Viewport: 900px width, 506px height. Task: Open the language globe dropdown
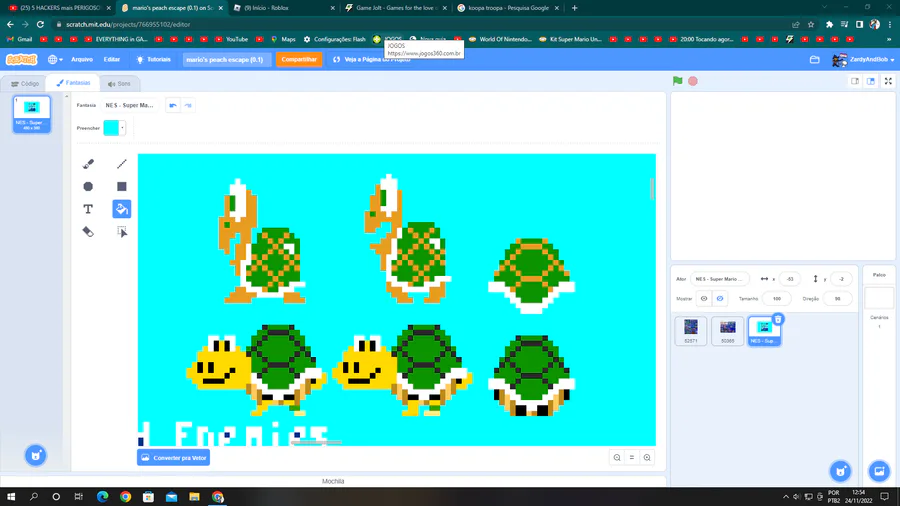tap(55, 60)
